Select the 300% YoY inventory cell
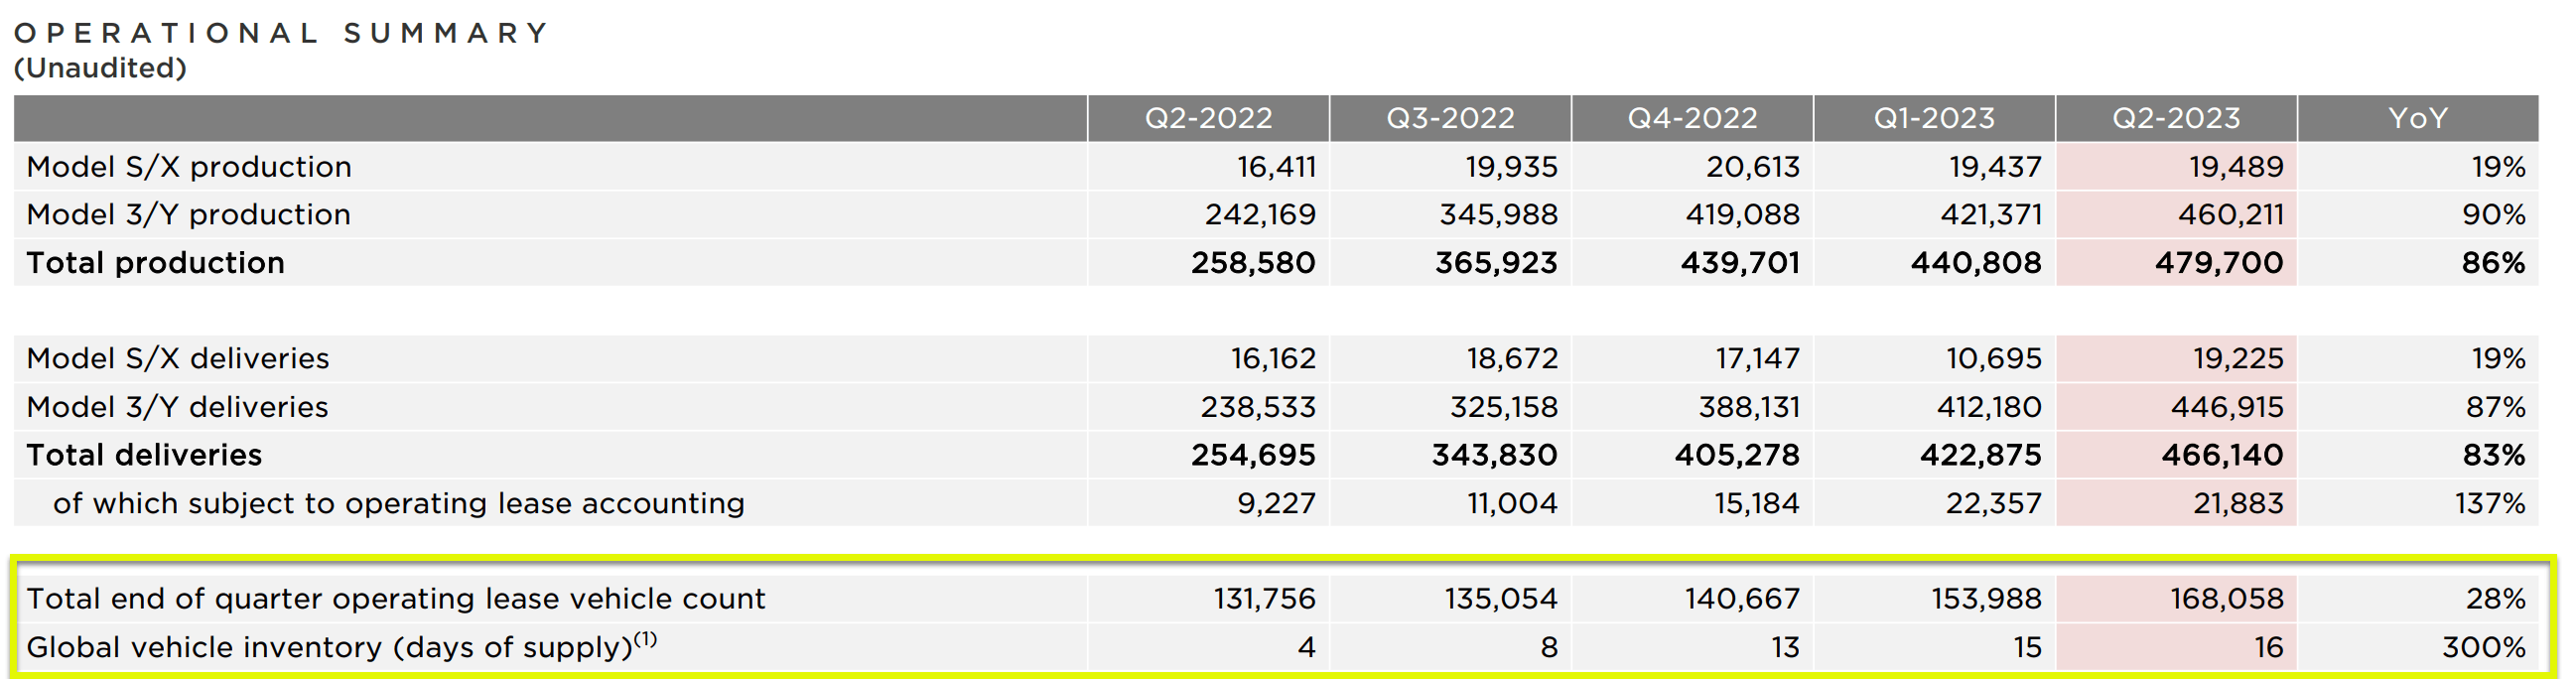 (2483, 647)
